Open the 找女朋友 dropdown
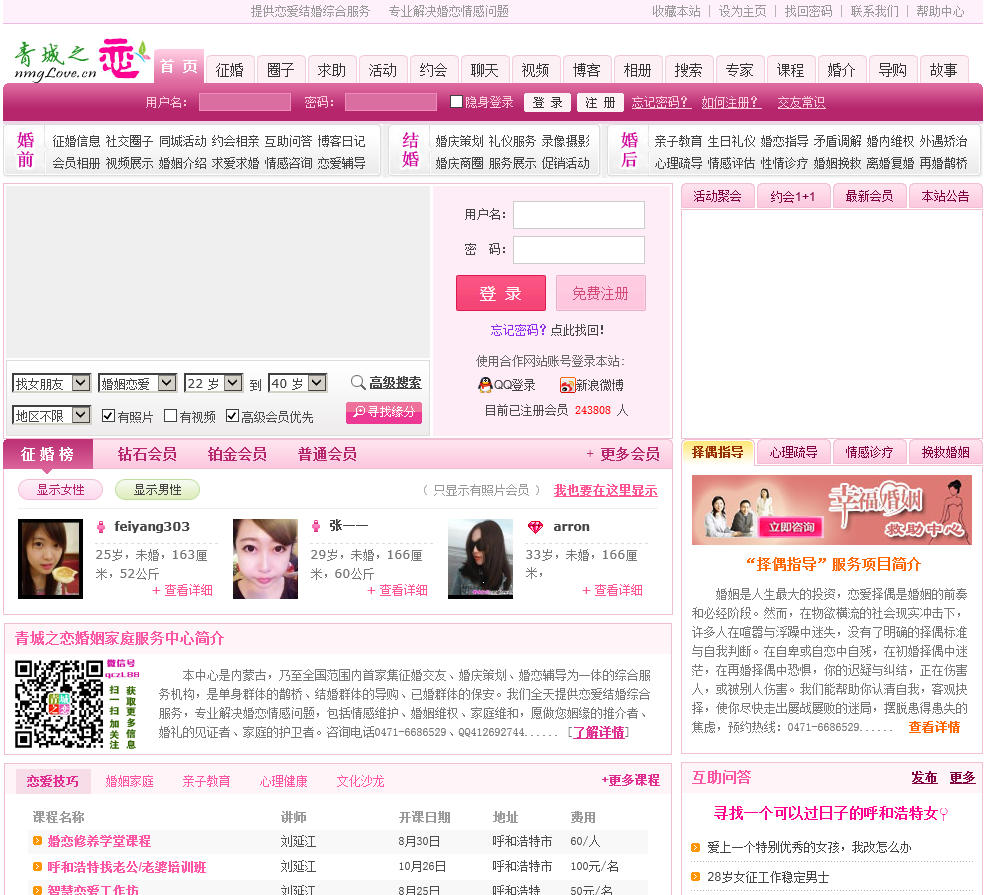The image size is (985, 895). pyautogui.click(x=52, y=383)
